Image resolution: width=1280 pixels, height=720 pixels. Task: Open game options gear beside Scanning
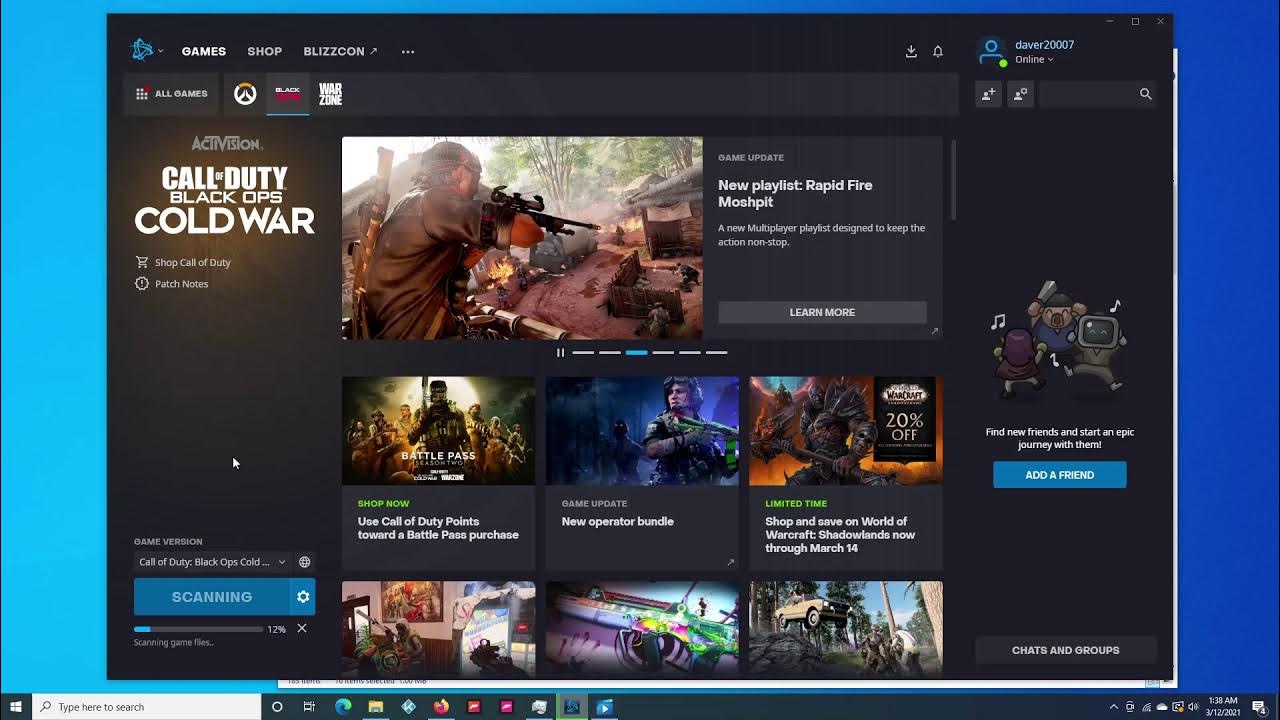tap(303, 597)
